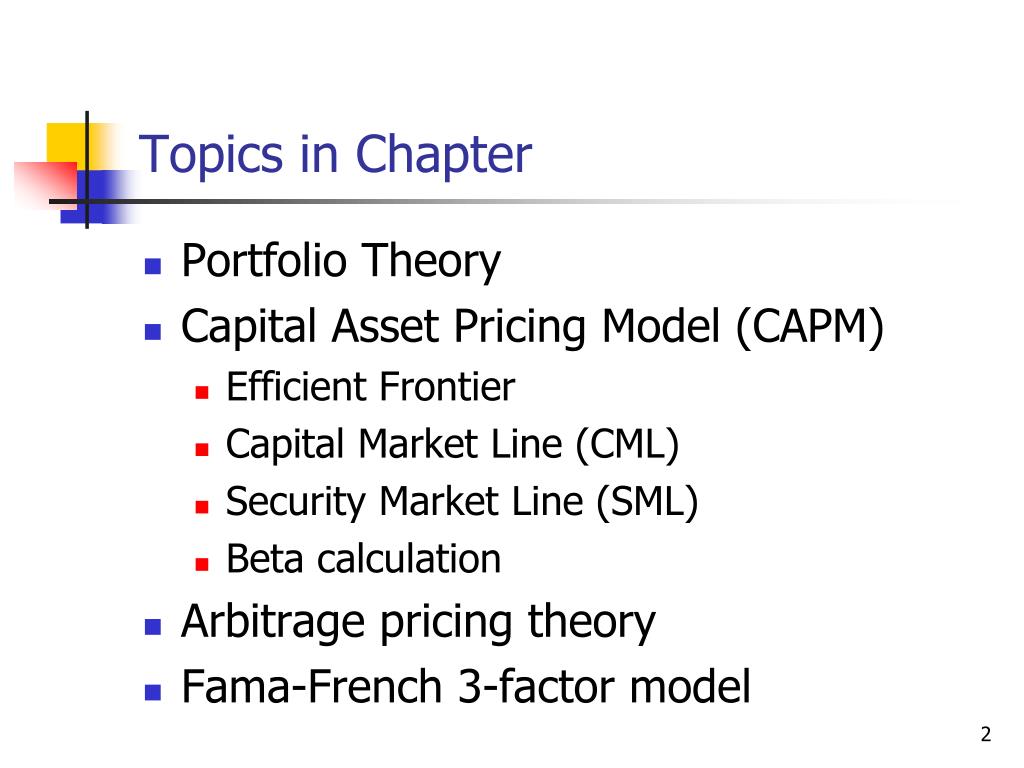The height and width of the screenshot is (768, 1024).
Task: Select the Beta calculation sub-bullet
Action: [363, 559]
